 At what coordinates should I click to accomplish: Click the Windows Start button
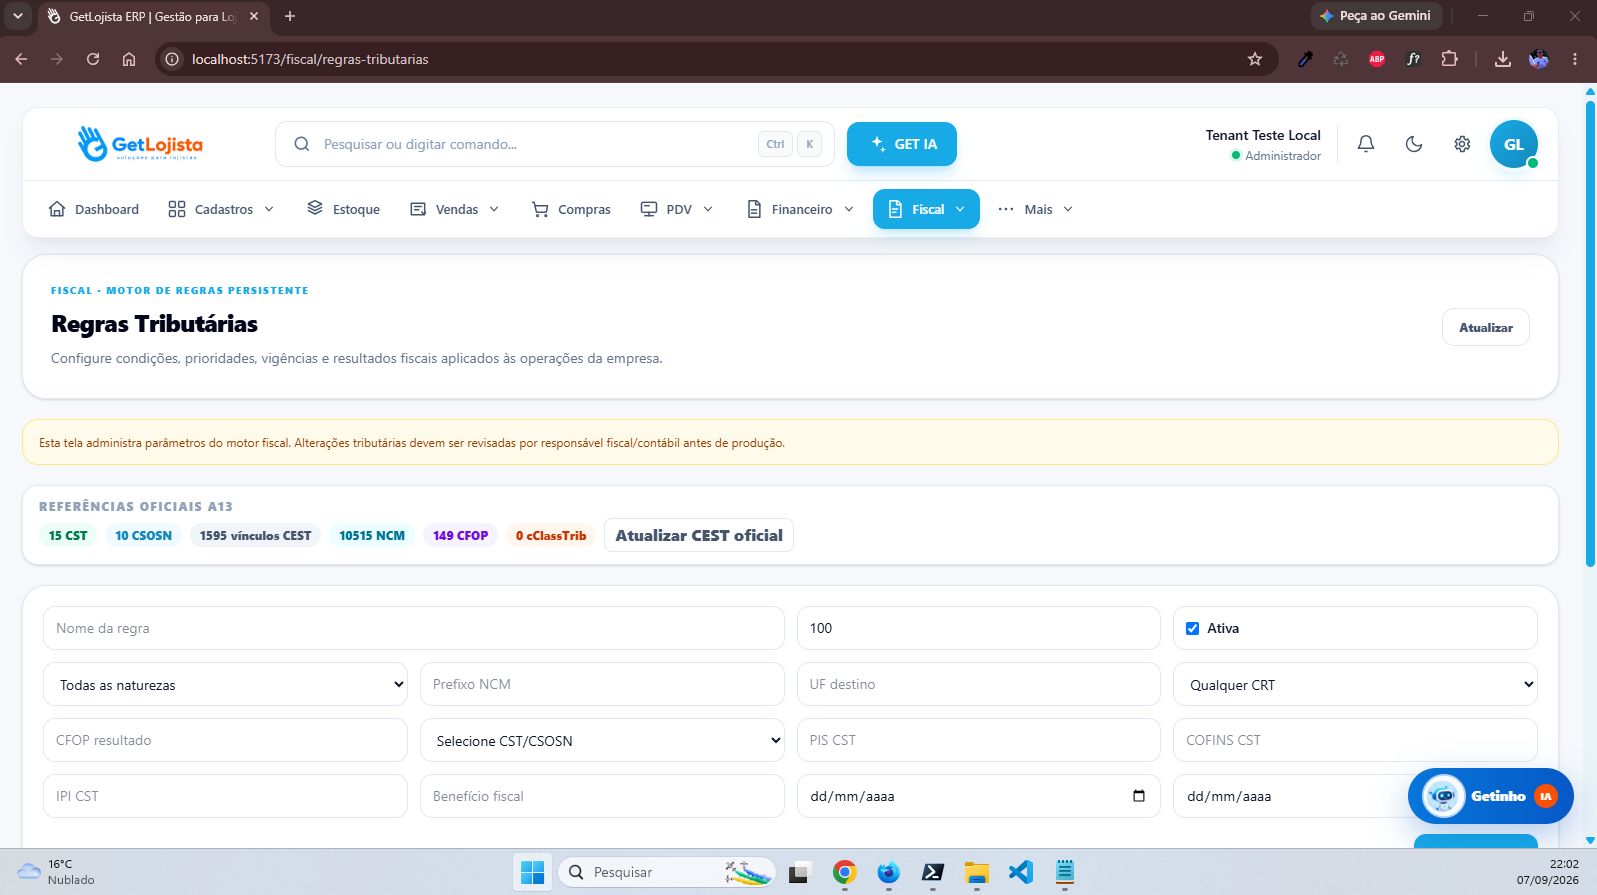pos(532,872)
